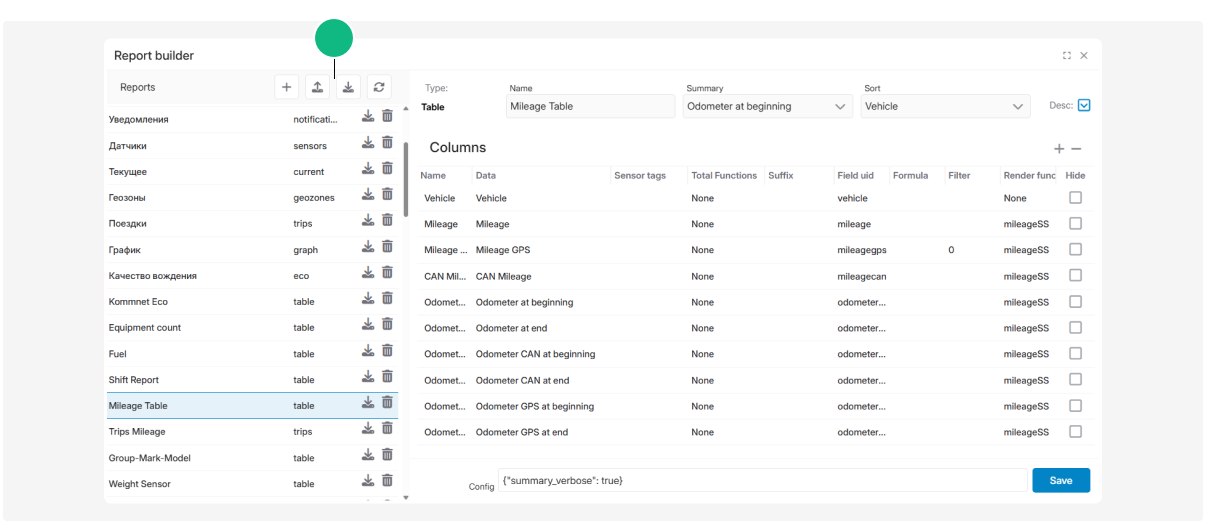Download the Датчики report
The width and height of the screenshot is (1206, 524).
pos(368,142)
